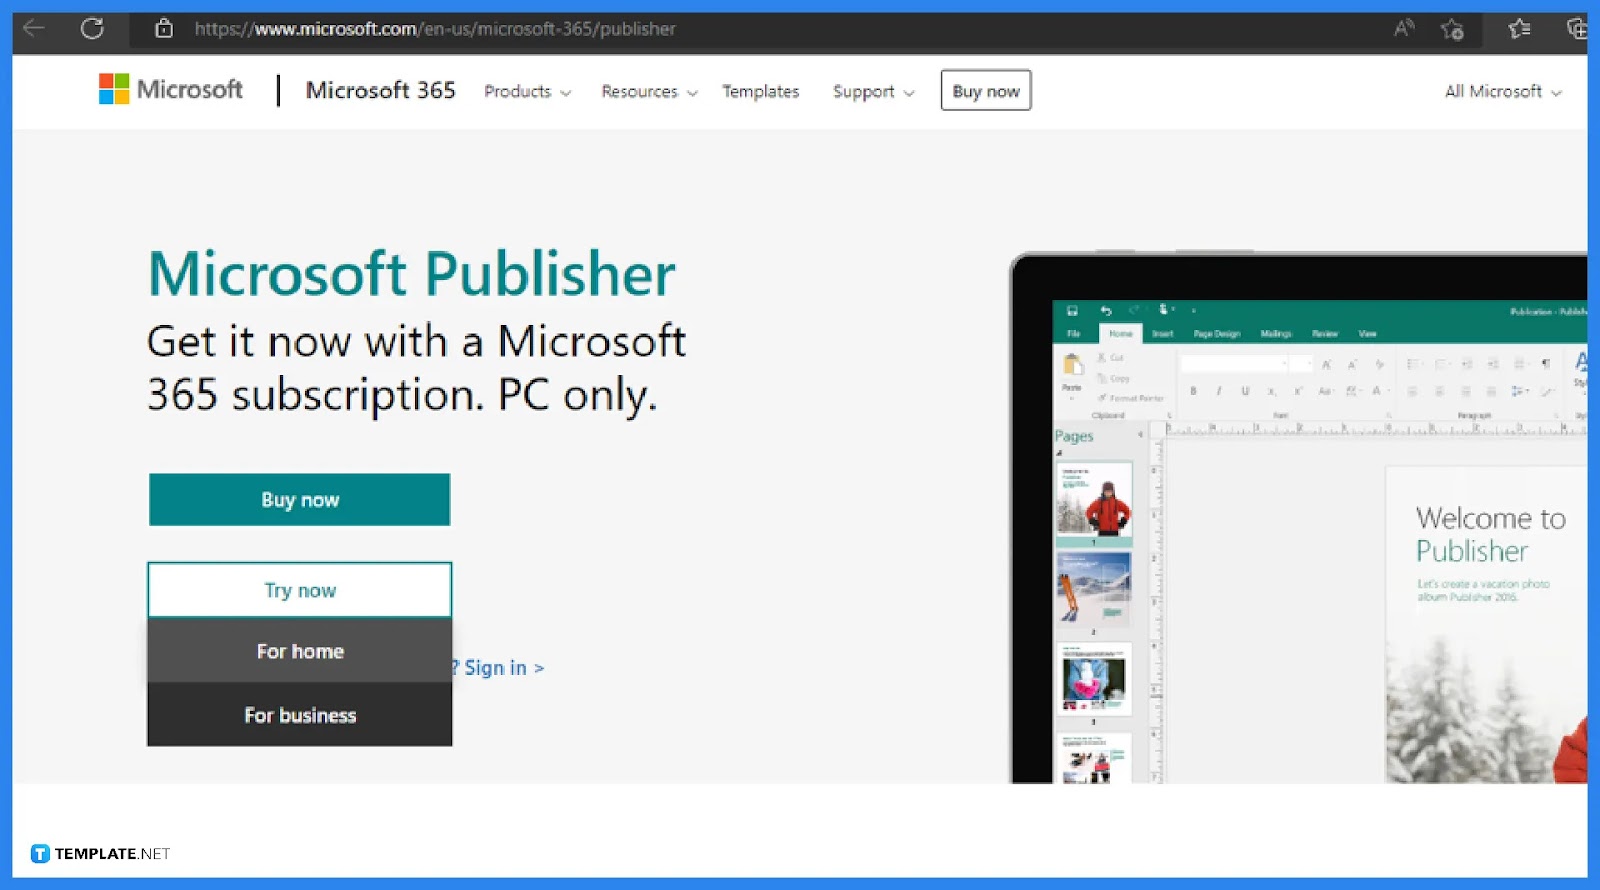Screen dimensions: 1600x890
Task: Click the Welcome to Publisher text in the preview
Action: [x=1490, y=534]
